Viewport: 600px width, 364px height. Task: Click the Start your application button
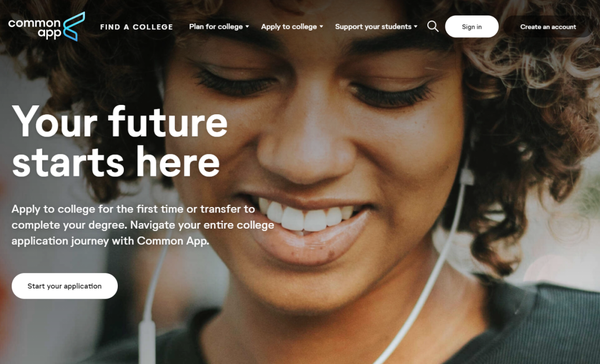tap(65, 286)
